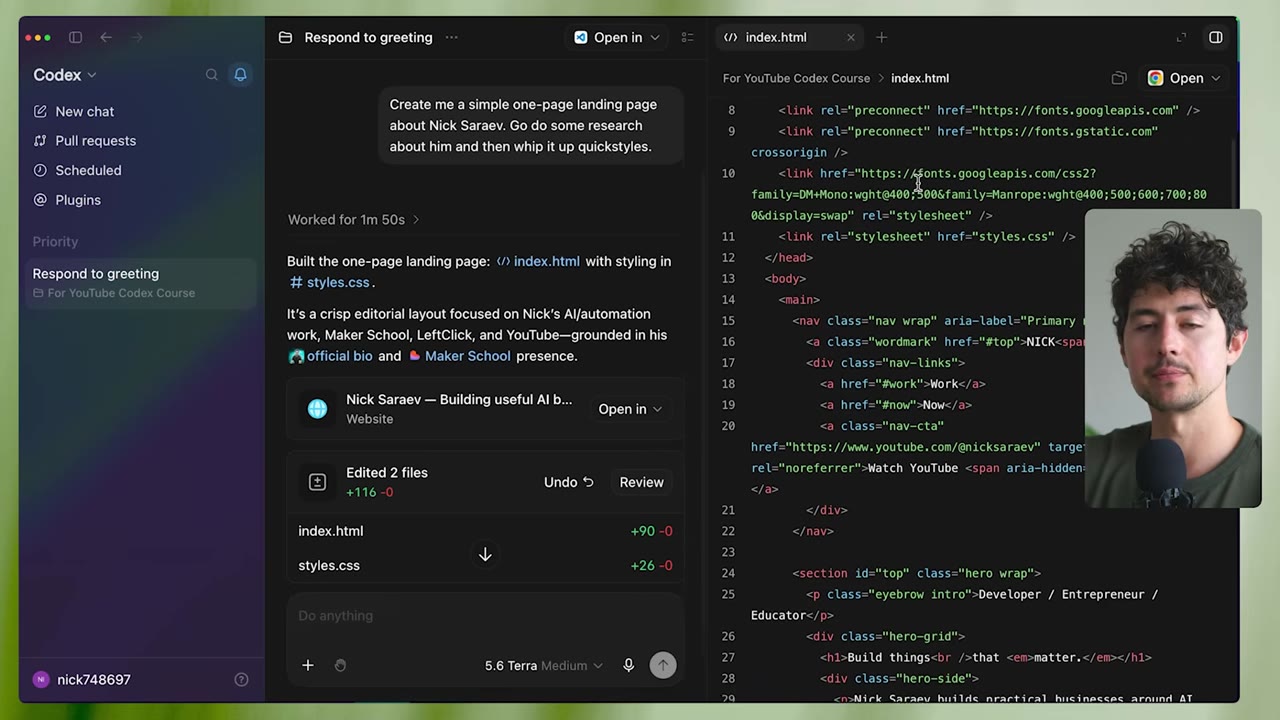This screenshot has height=720, width=1280.
Task: Toggle the sidebar panel icon
Action: (75, 37)
